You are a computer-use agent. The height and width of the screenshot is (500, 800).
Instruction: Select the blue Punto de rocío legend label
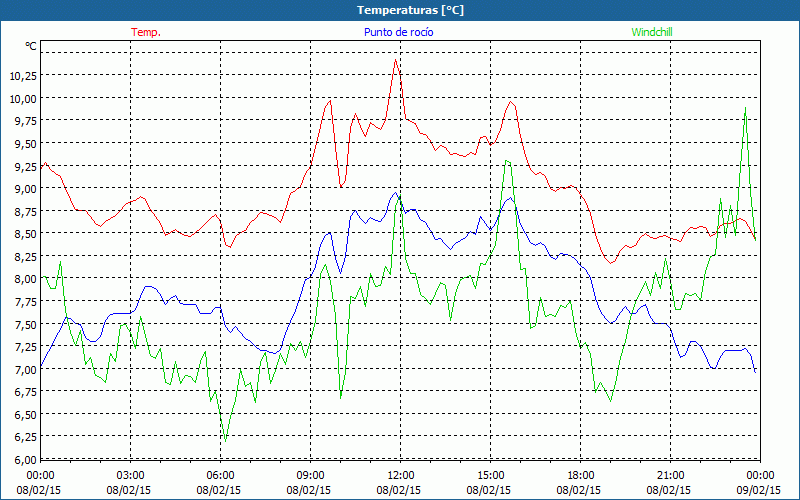(398, 32)
